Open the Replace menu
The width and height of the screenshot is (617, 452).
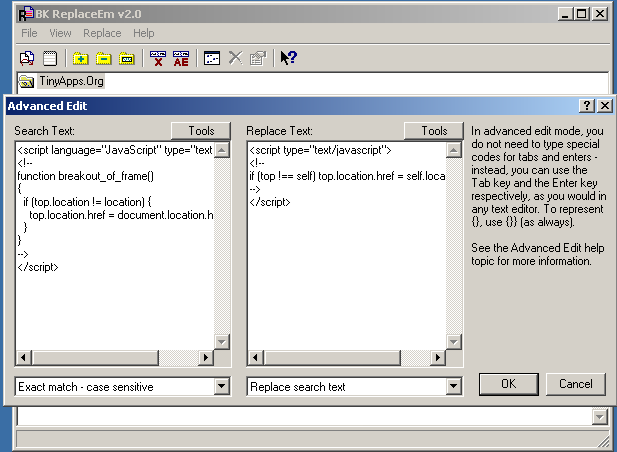[x=102, y=33]
